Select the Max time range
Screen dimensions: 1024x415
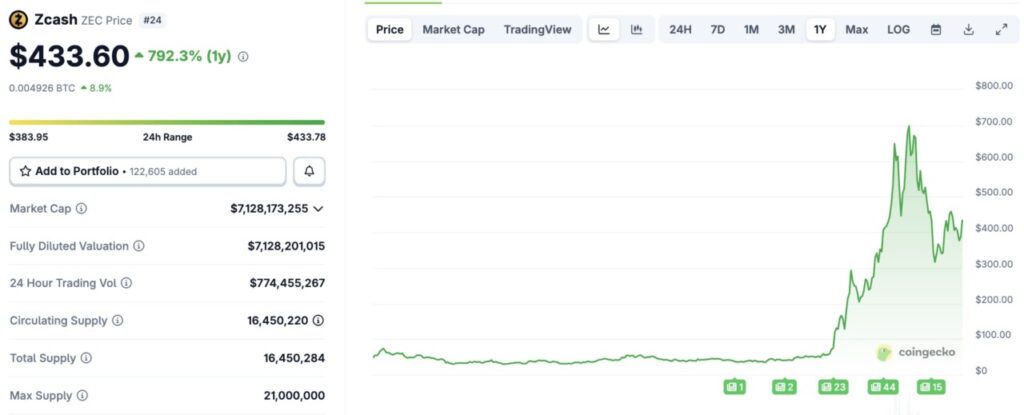pyautogui.click(x=856, y=29)
